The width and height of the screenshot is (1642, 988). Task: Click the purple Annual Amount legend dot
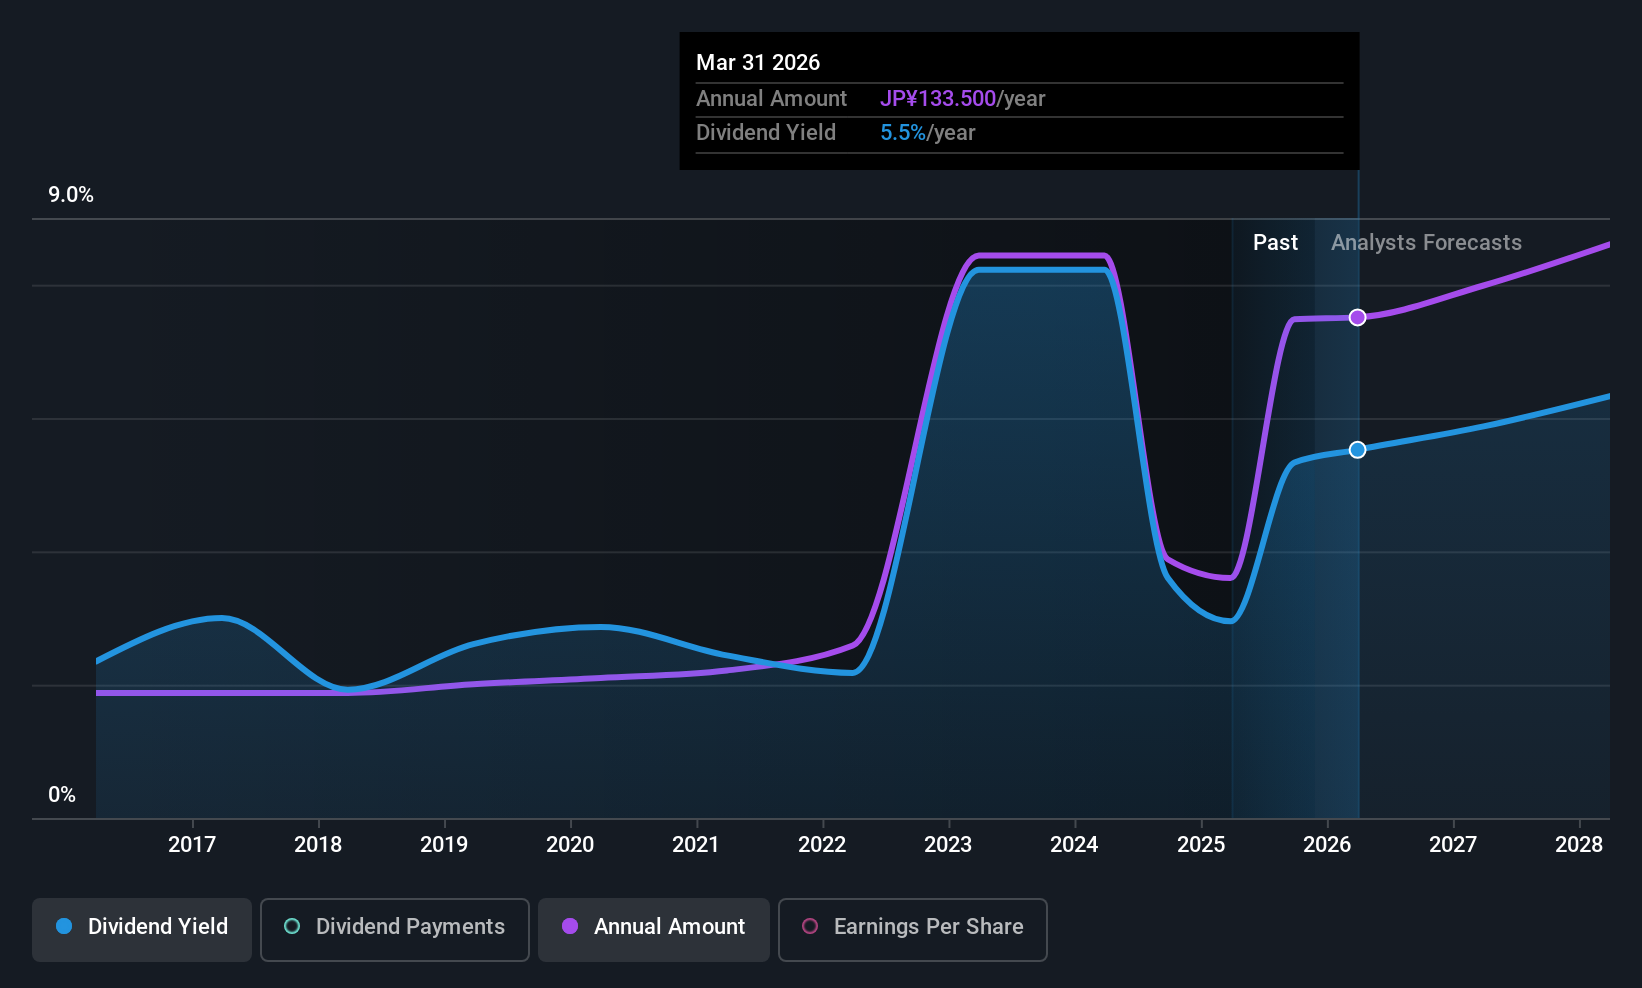(x=570, y=927)
